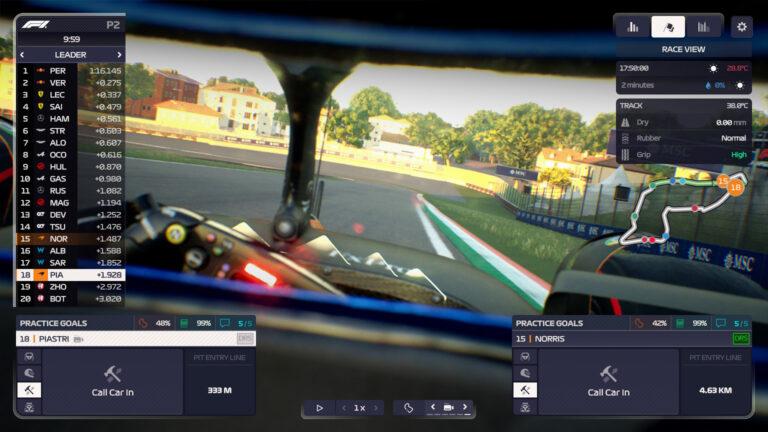Select the Race View flag tab
The height and width of the screenshot is (432, 768).
[668, 26]
